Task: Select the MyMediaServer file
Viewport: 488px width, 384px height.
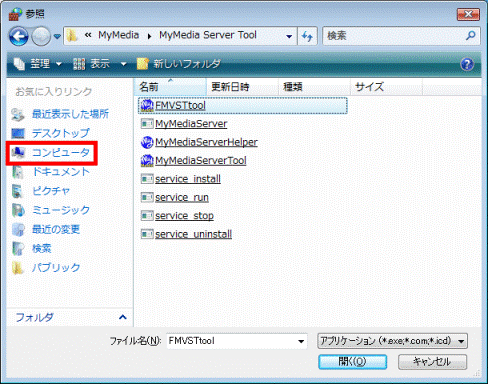Action: click(191, 124)
